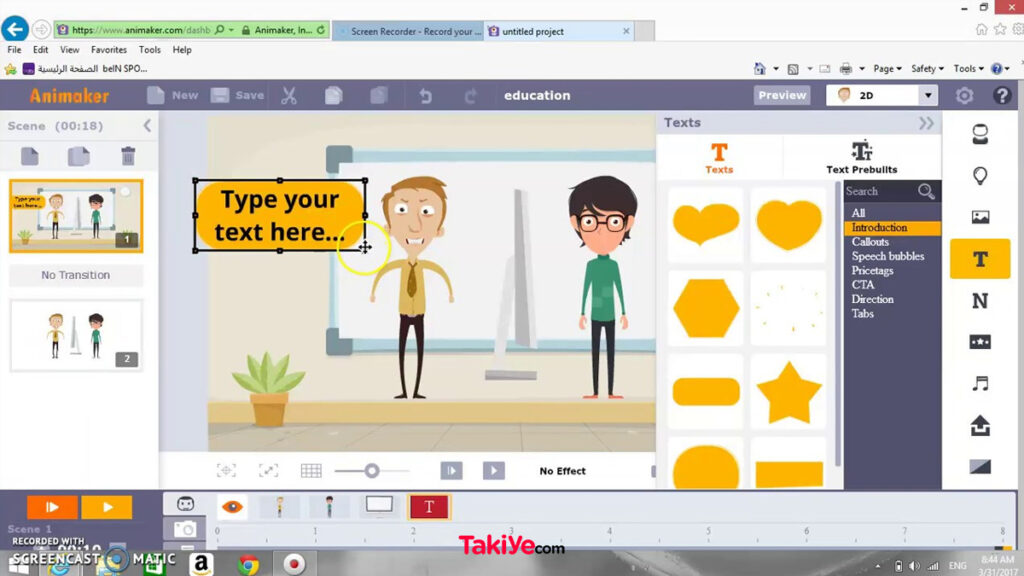Click the New project icon
Image resolution: width=1024 pixels, height=576 pixels.
pos(155,95)
